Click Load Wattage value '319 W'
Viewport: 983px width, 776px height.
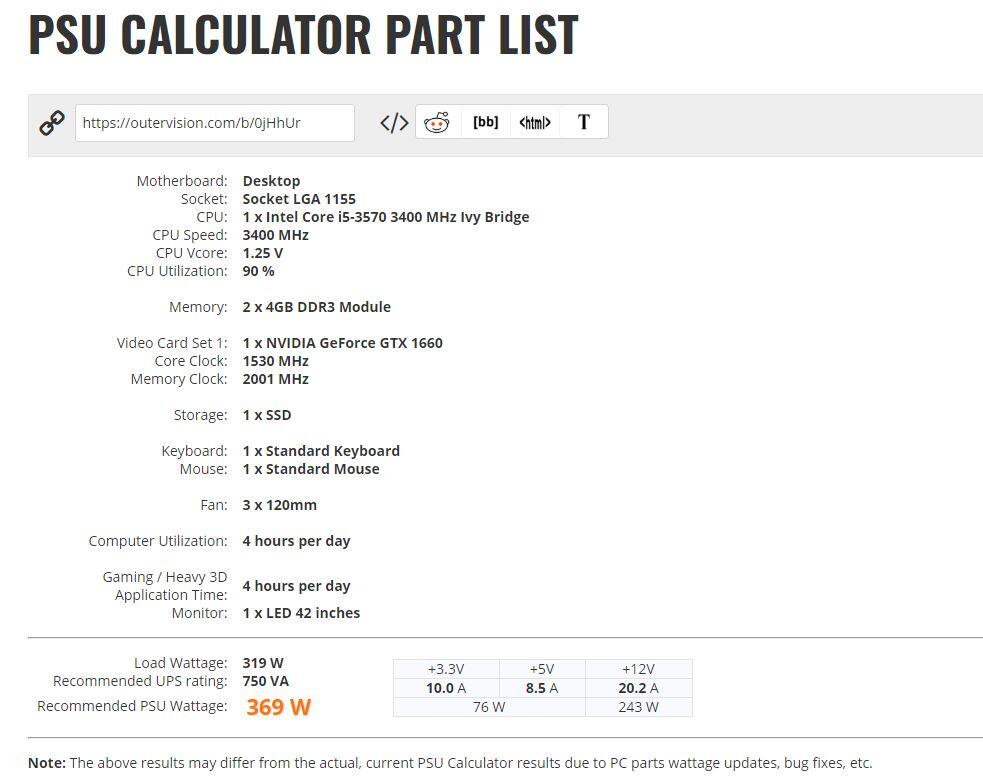tap(263, 663)
